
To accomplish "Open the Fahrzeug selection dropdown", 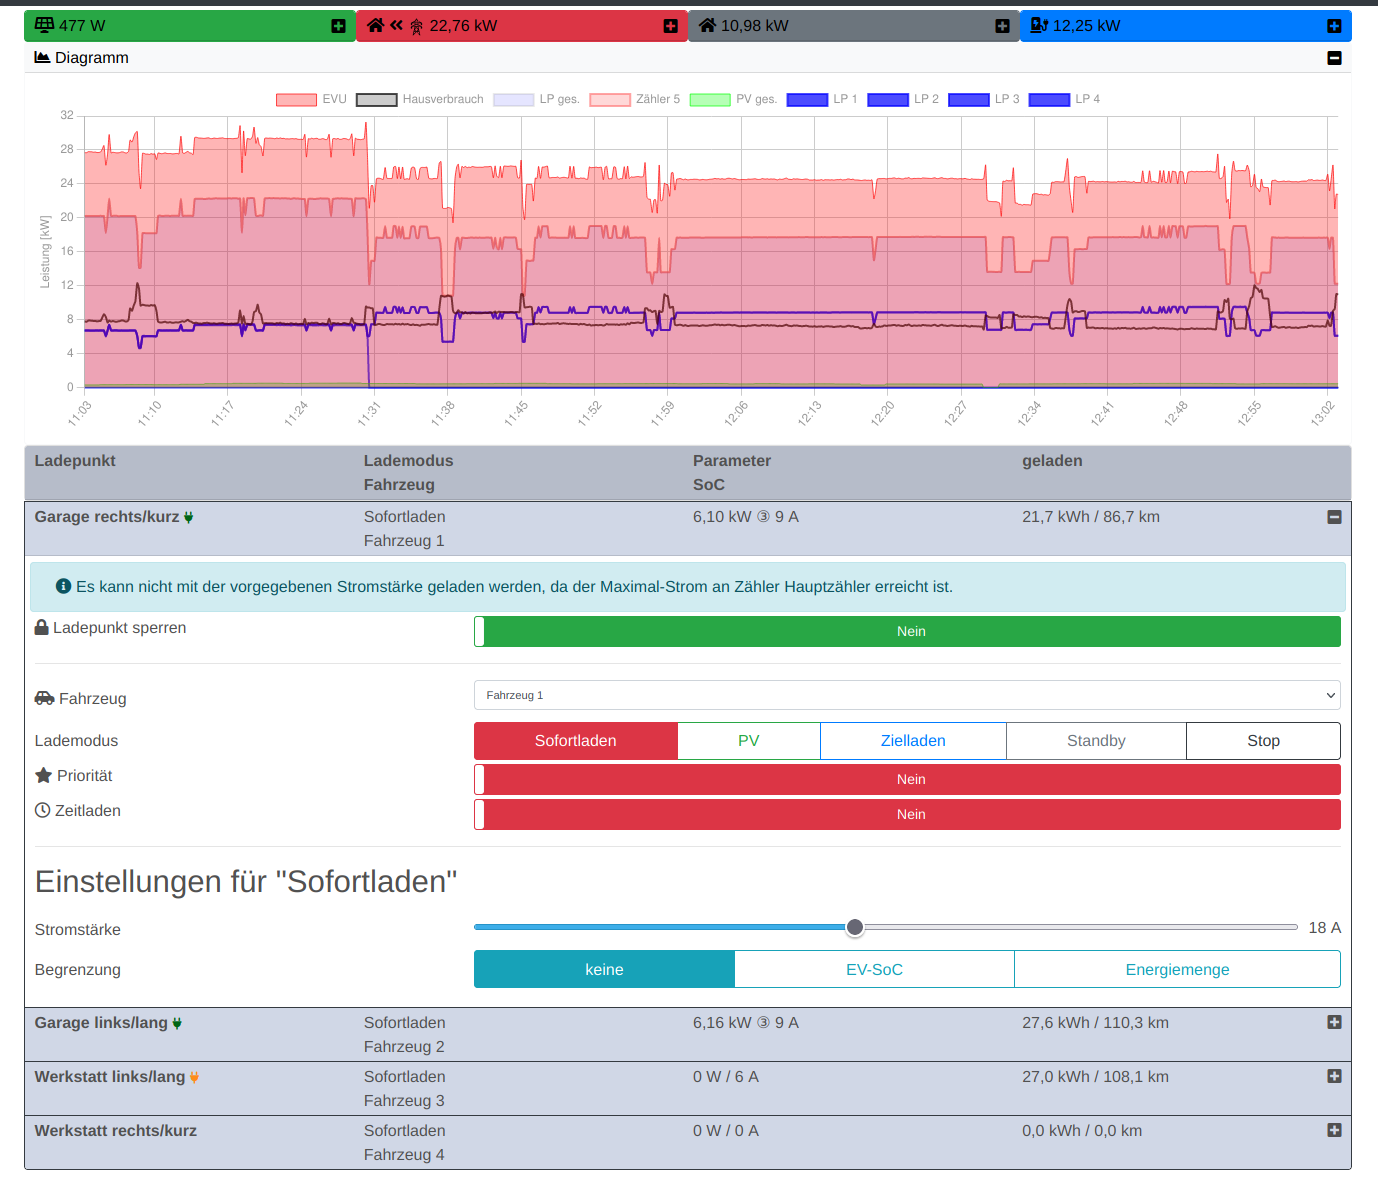I will tap(907, 696).
